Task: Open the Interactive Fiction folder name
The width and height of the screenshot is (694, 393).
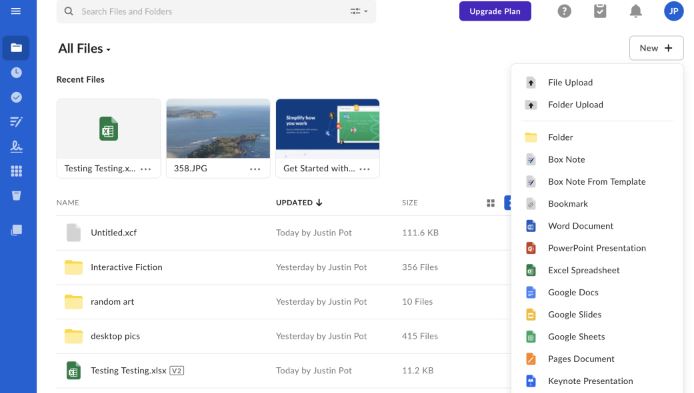Action: (x=127, y=267)
